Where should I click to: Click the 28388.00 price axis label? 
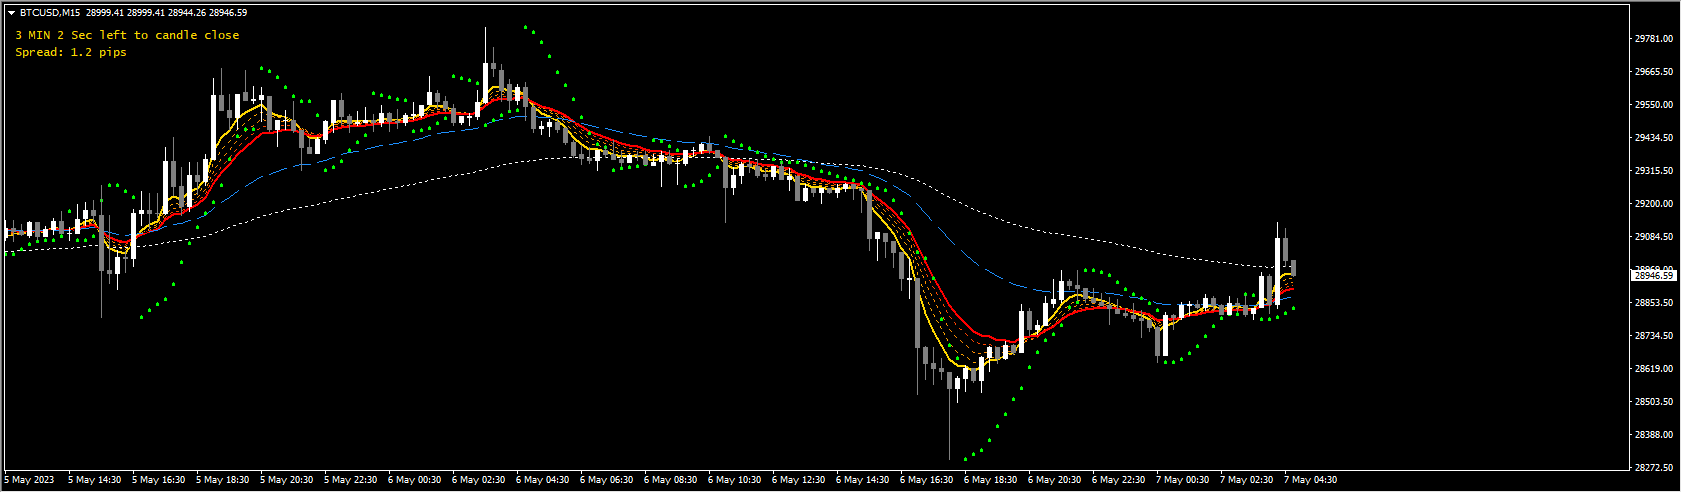1654,435
